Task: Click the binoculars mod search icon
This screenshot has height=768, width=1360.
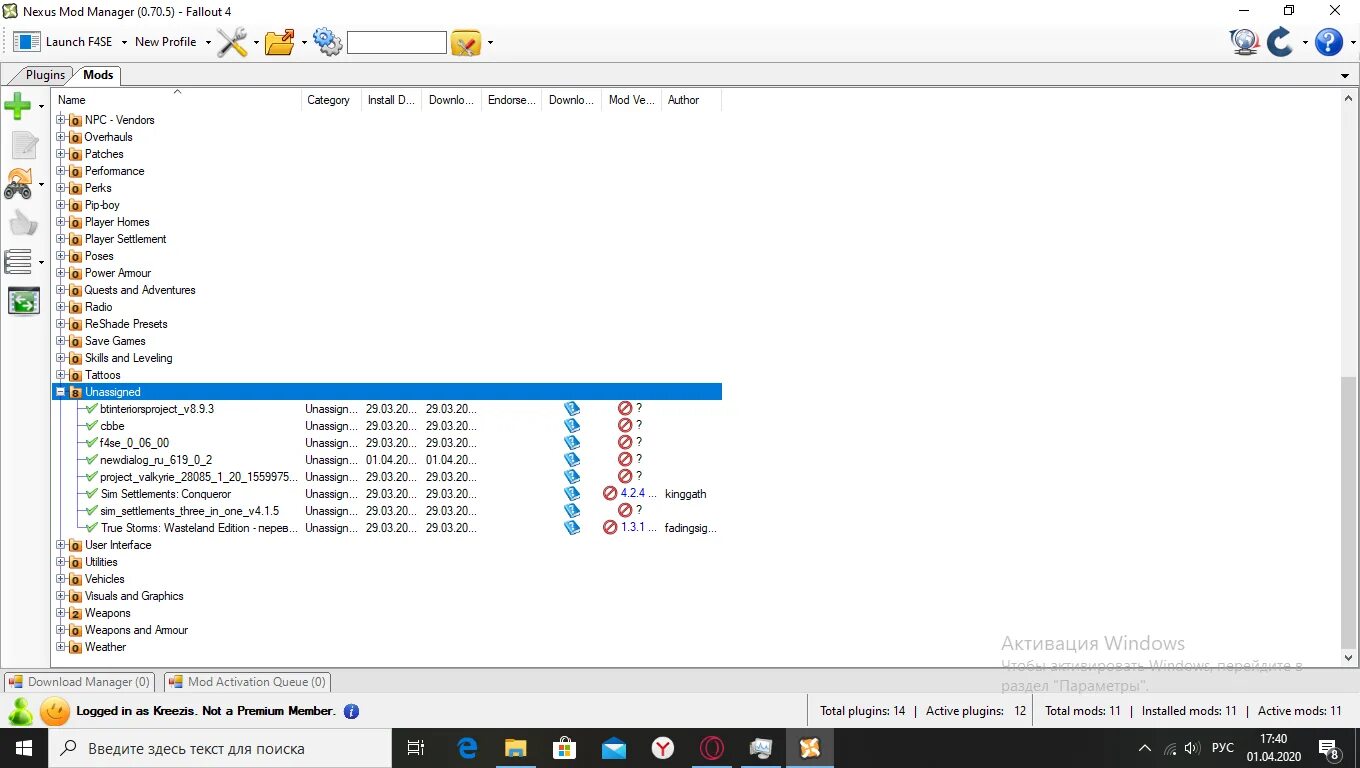Action: 17,184
